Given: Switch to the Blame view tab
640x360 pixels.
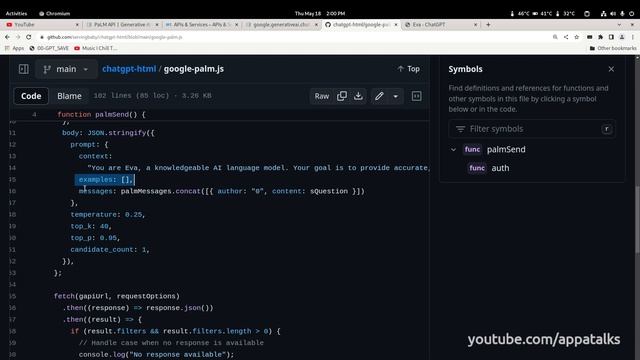Looking at the screenshot, I should (69, 96).
